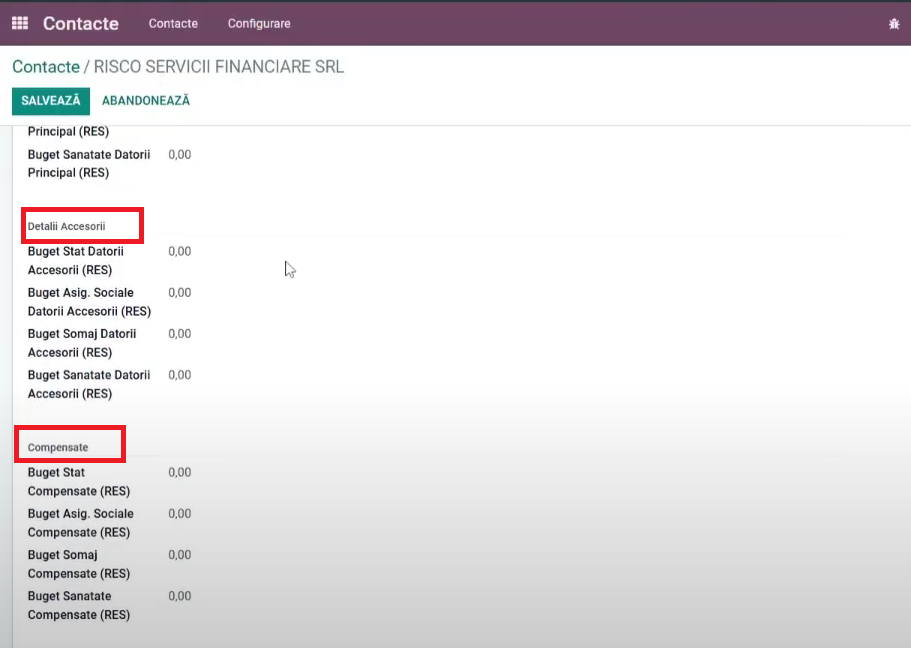Click the Compensate section heading
This screenshot has height=648, width=911.
[x=58, y=447]
